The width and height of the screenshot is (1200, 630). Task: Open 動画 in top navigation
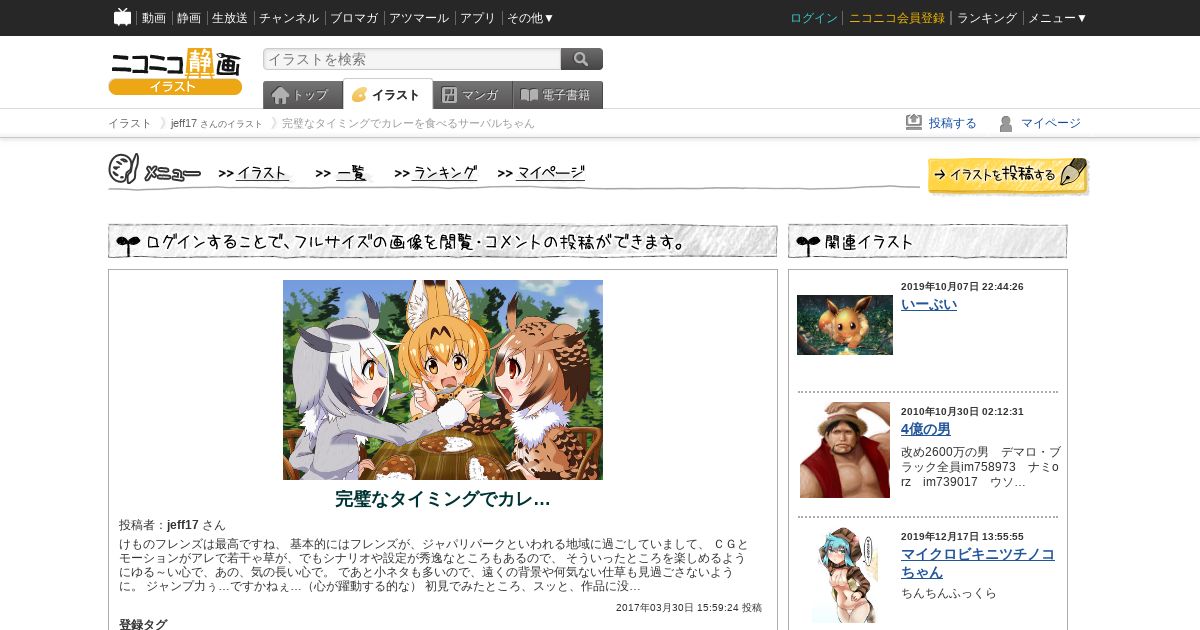154,18
